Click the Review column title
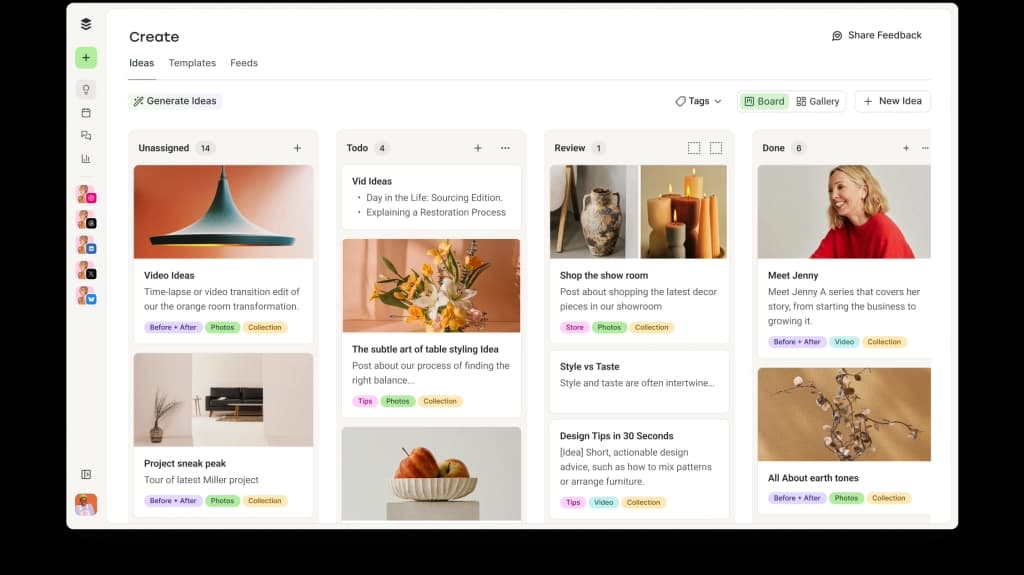This screenshot has height=575, width=1024. (569, 148)
